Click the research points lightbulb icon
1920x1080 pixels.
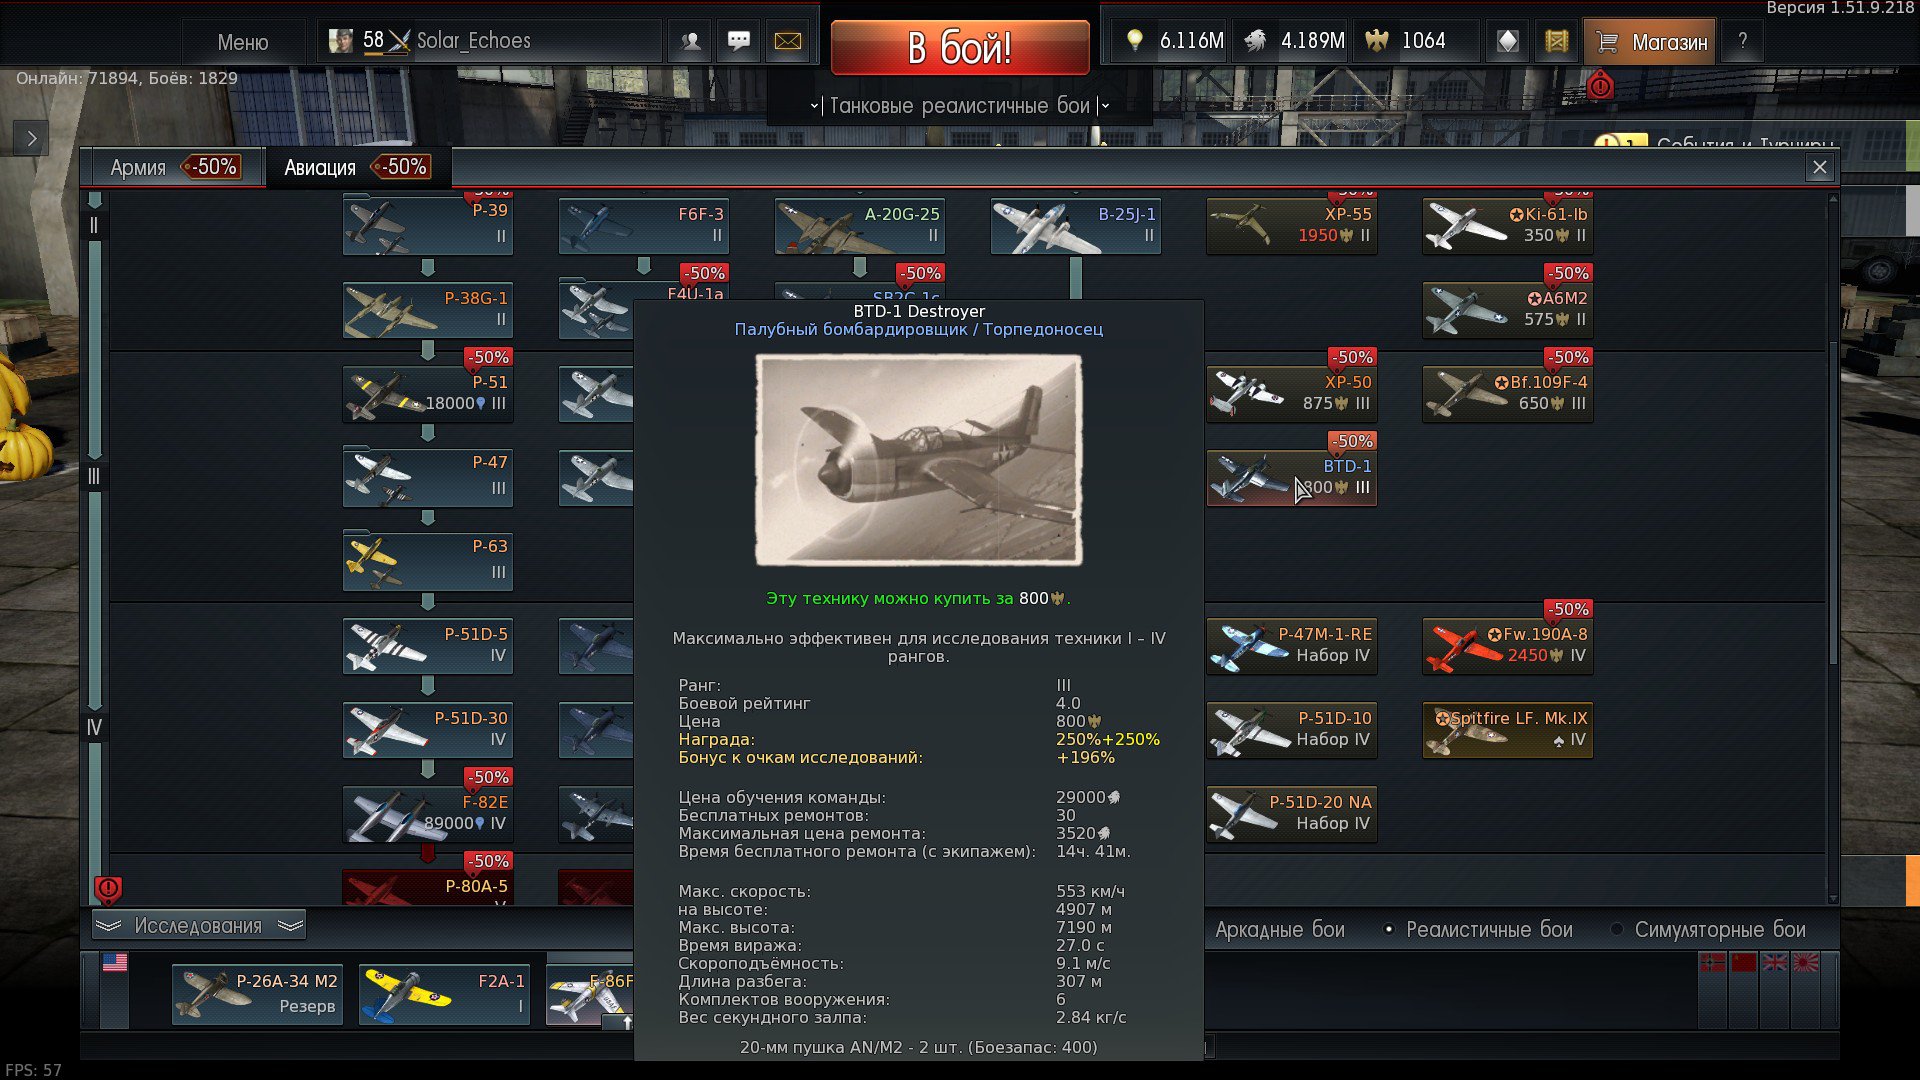point(1134,41)
